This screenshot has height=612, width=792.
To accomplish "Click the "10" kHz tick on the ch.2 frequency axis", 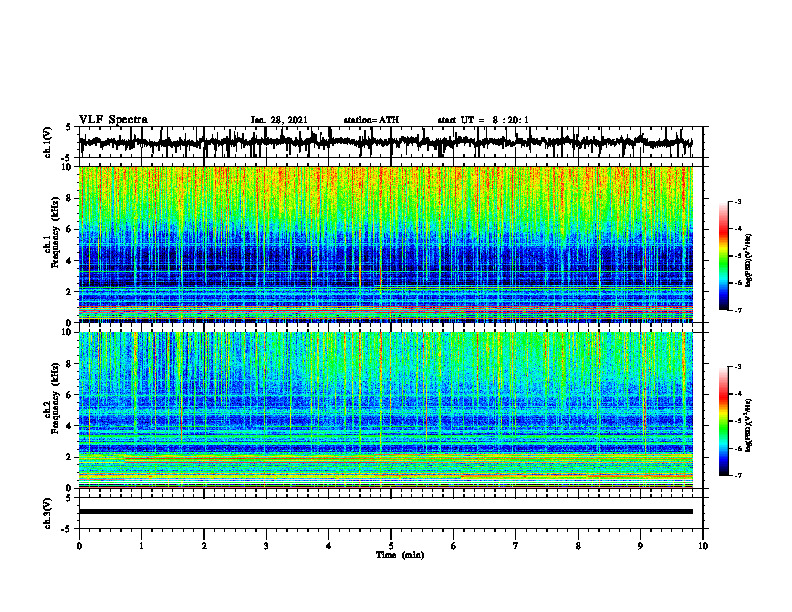I will pos(68,332).
